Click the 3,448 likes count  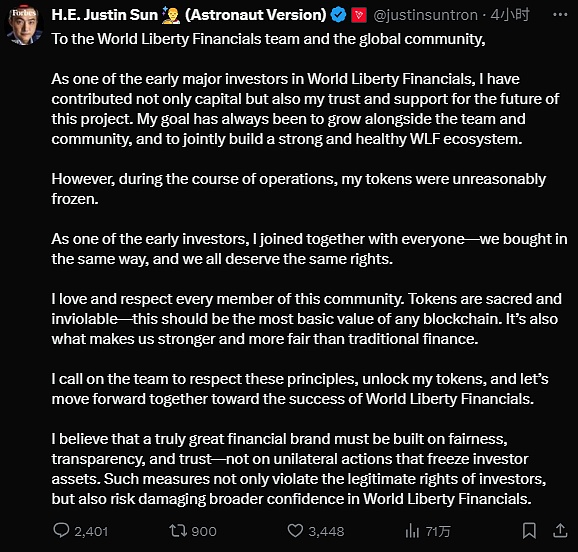pyautogui.click(x=326, y=531)
